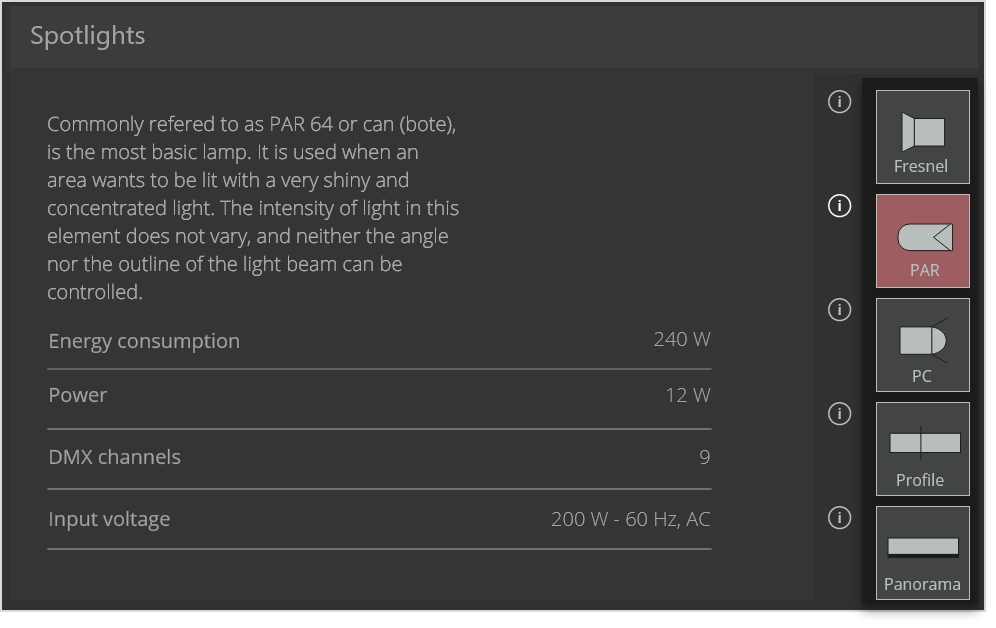996x628 pixels.
Task: Click the info icon beside PAR
Action: (840, 206)
